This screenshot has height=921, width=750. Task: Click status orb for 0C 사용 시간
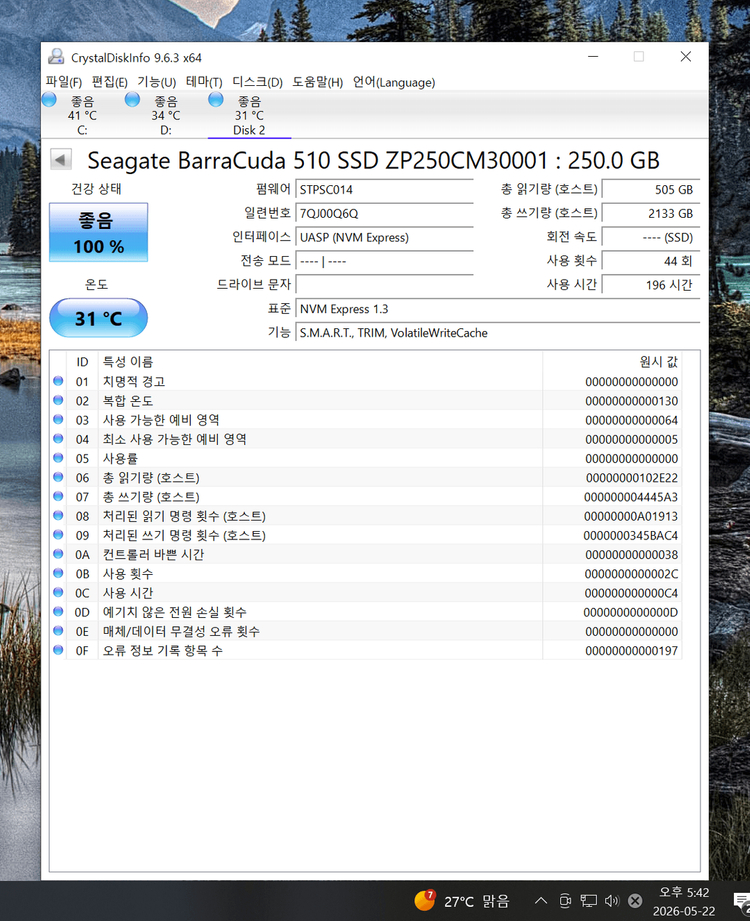pyautogui.click(x=58, y=592)
